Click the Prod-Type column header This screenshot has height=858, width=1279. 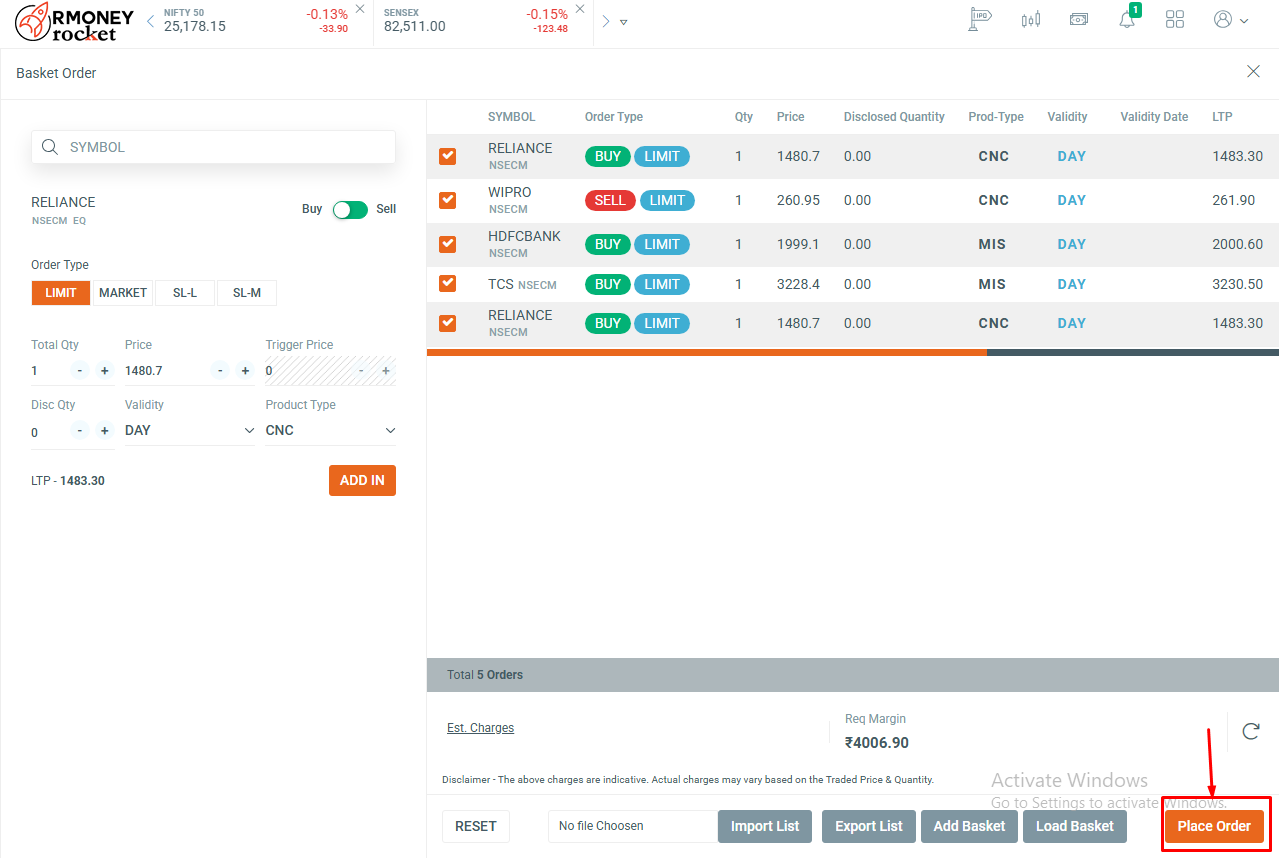(x=996, y=117)
